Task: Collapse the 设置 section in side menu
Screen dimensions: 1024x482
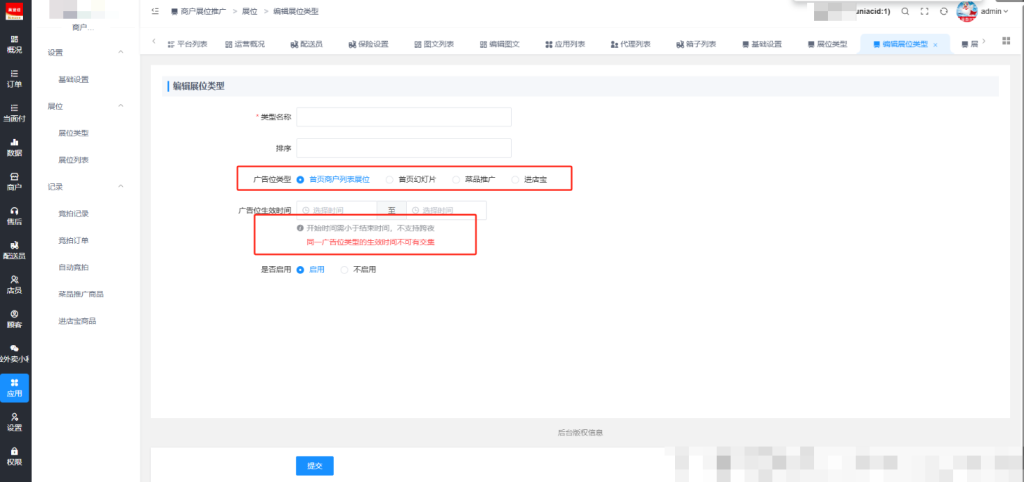Action: tap(121, 52)
